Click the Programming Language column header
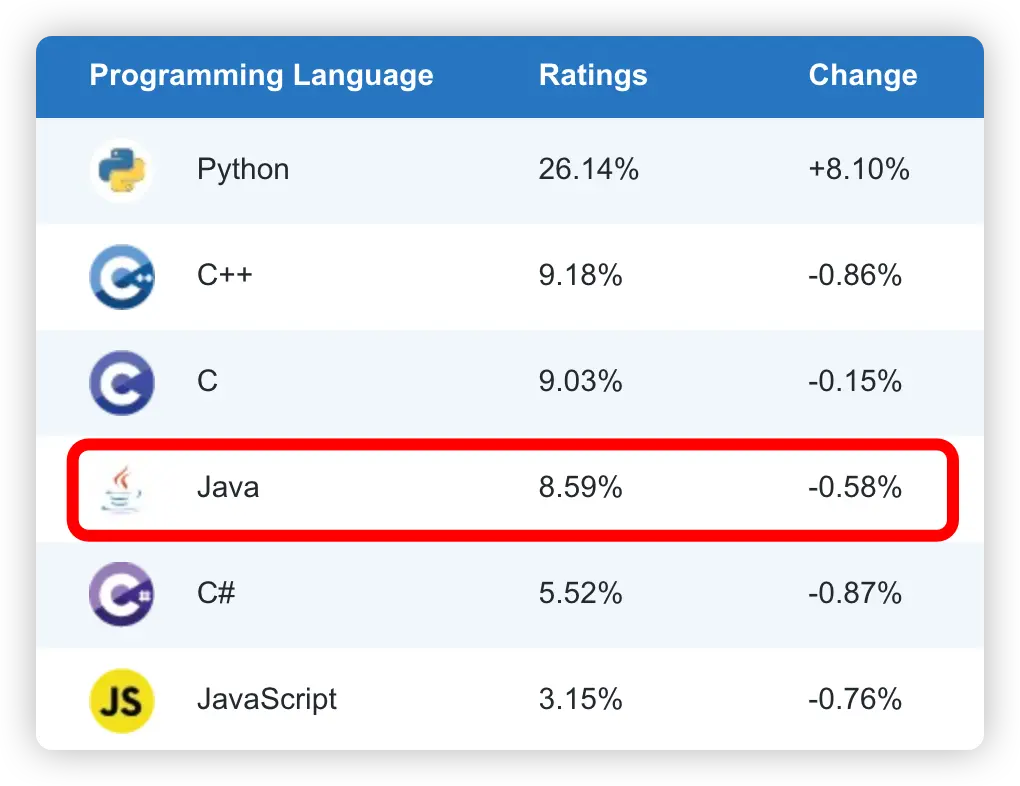 [x=261, y=76]
